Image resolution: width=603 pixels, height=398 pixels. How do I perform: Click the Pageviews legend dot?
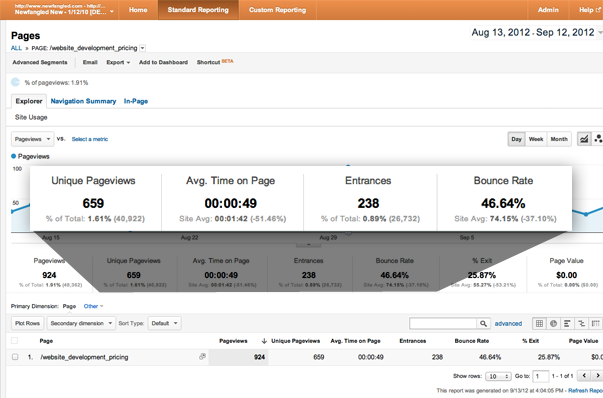click(13, 156)
